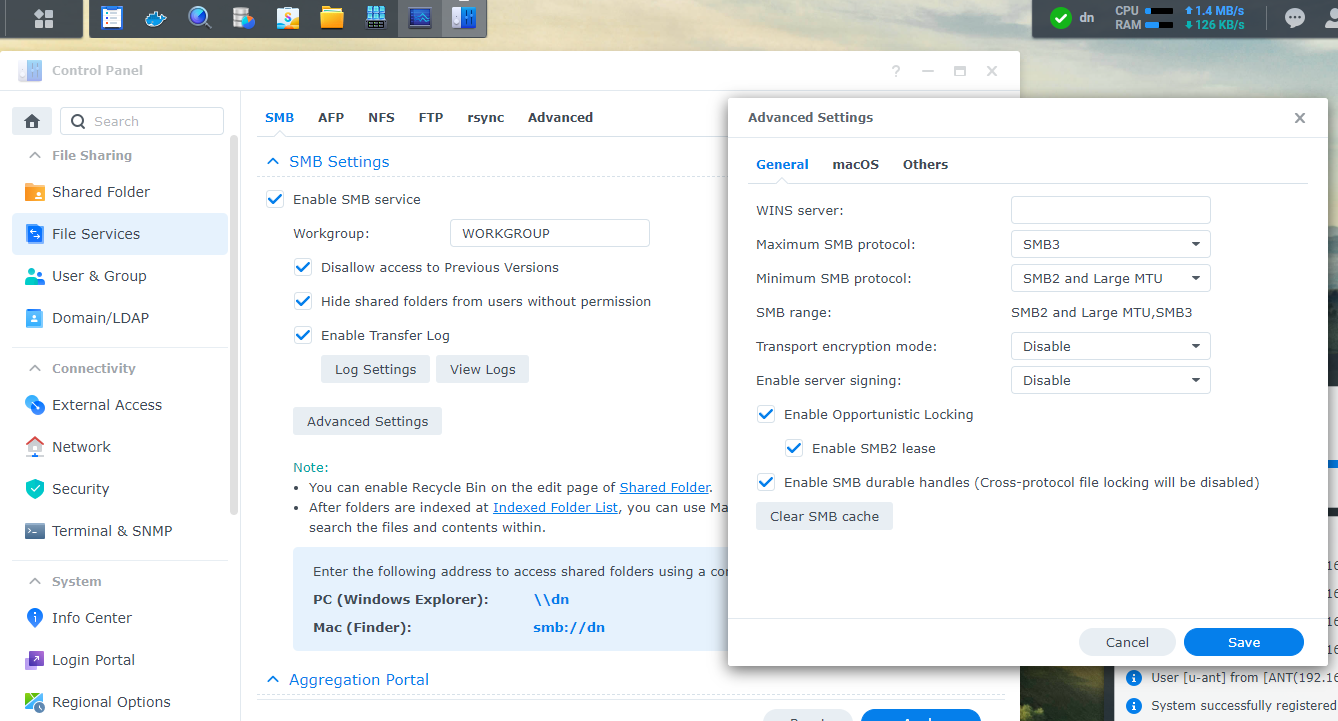Open Docker from the taskbar
Viewport: 1338px width, 721px height.
click(x=156, y=17)
